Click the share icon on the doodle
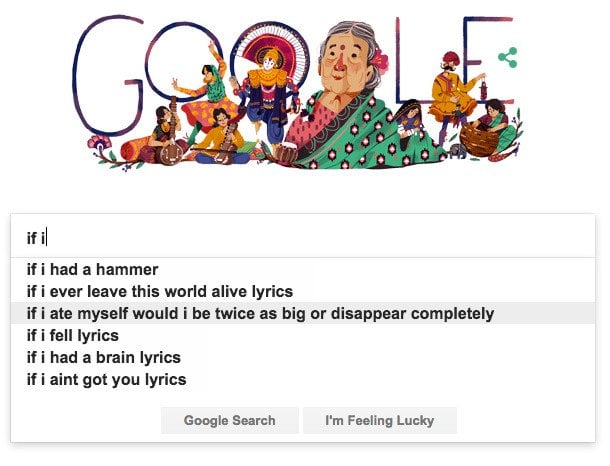The width and height of the screenshot is (610, 466). [x=507, y=57]
